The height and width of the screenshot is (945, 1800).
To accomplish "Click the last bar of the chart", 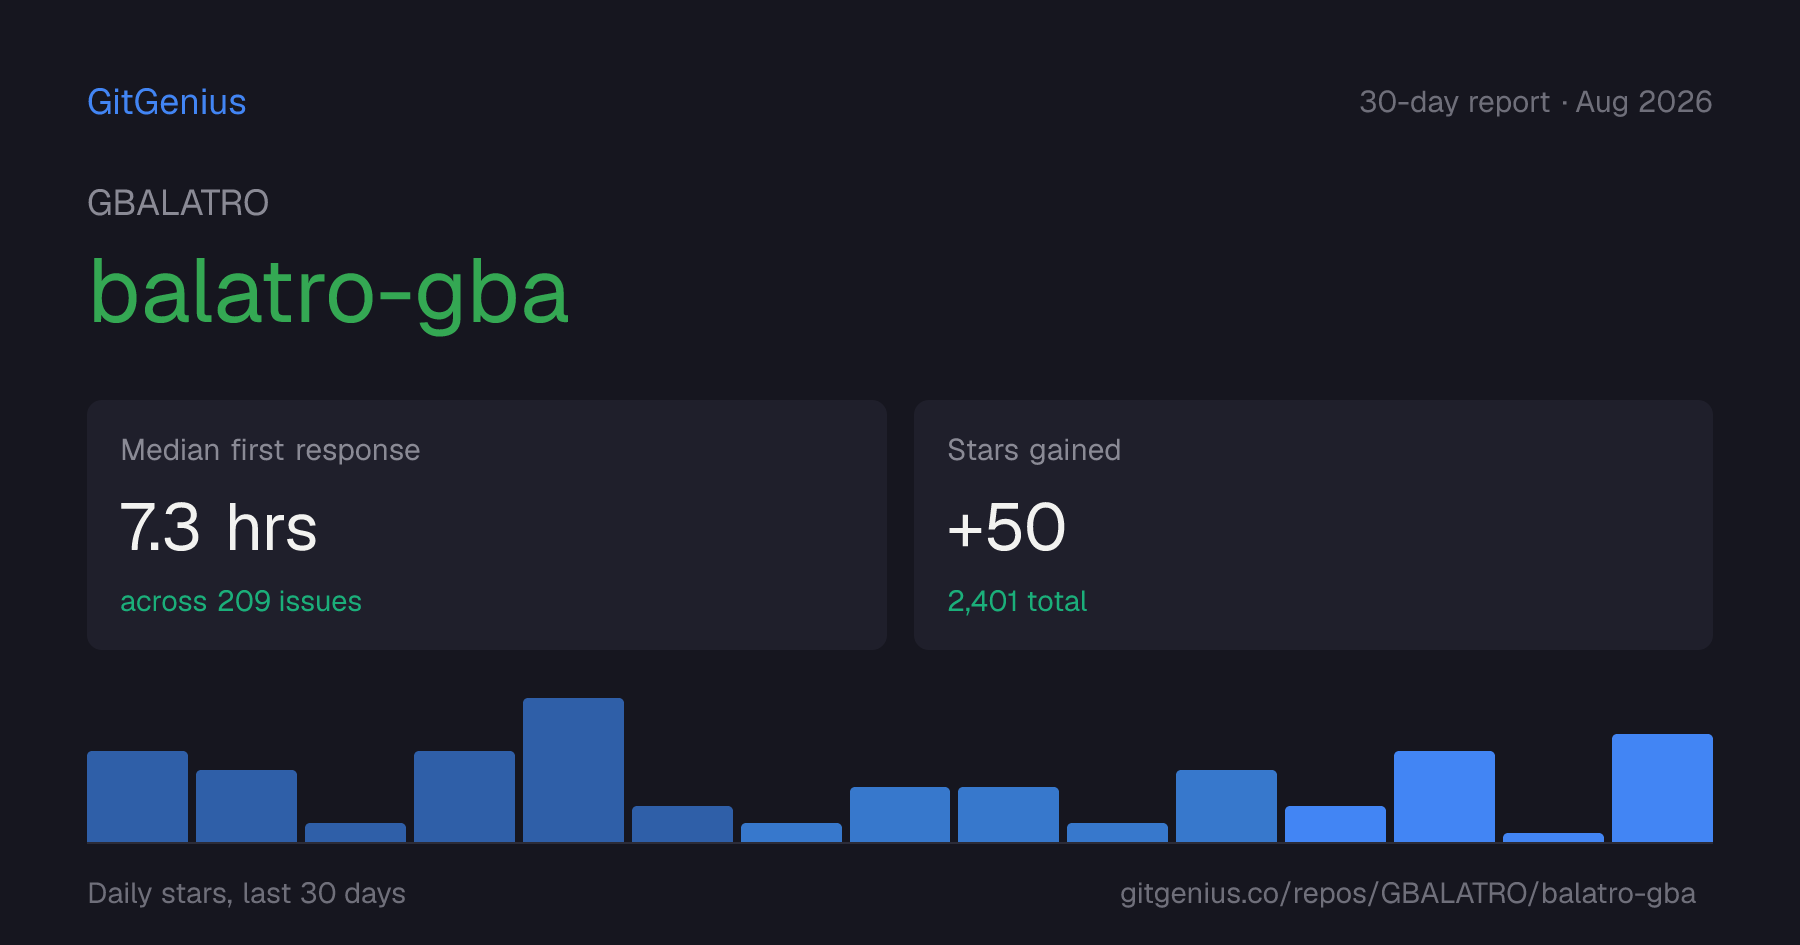I will pos(1662,788).
